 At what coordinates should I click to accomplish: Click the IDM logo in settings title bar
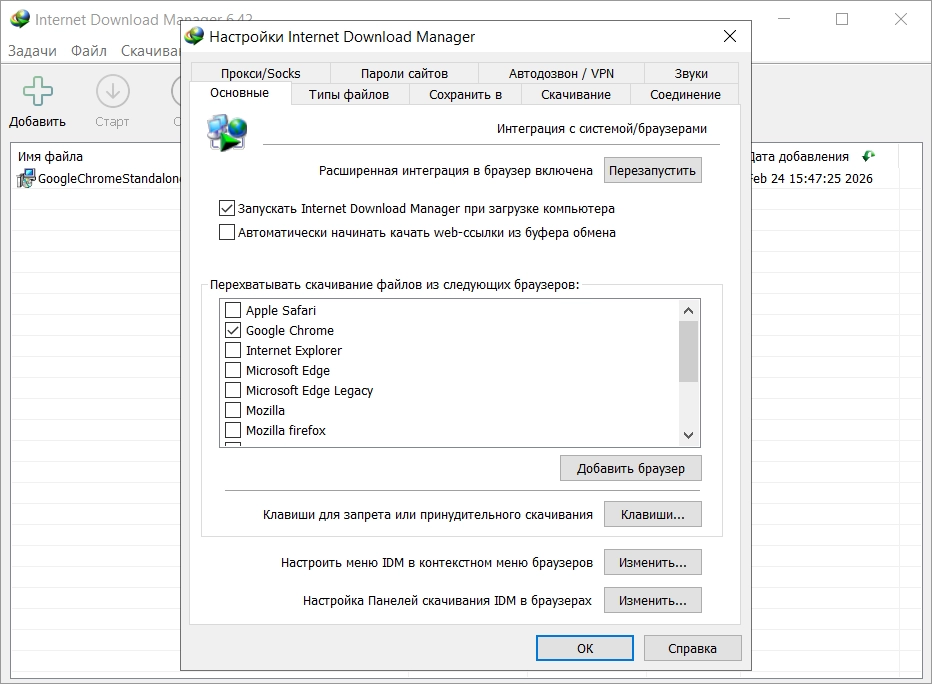click(194, 36)
